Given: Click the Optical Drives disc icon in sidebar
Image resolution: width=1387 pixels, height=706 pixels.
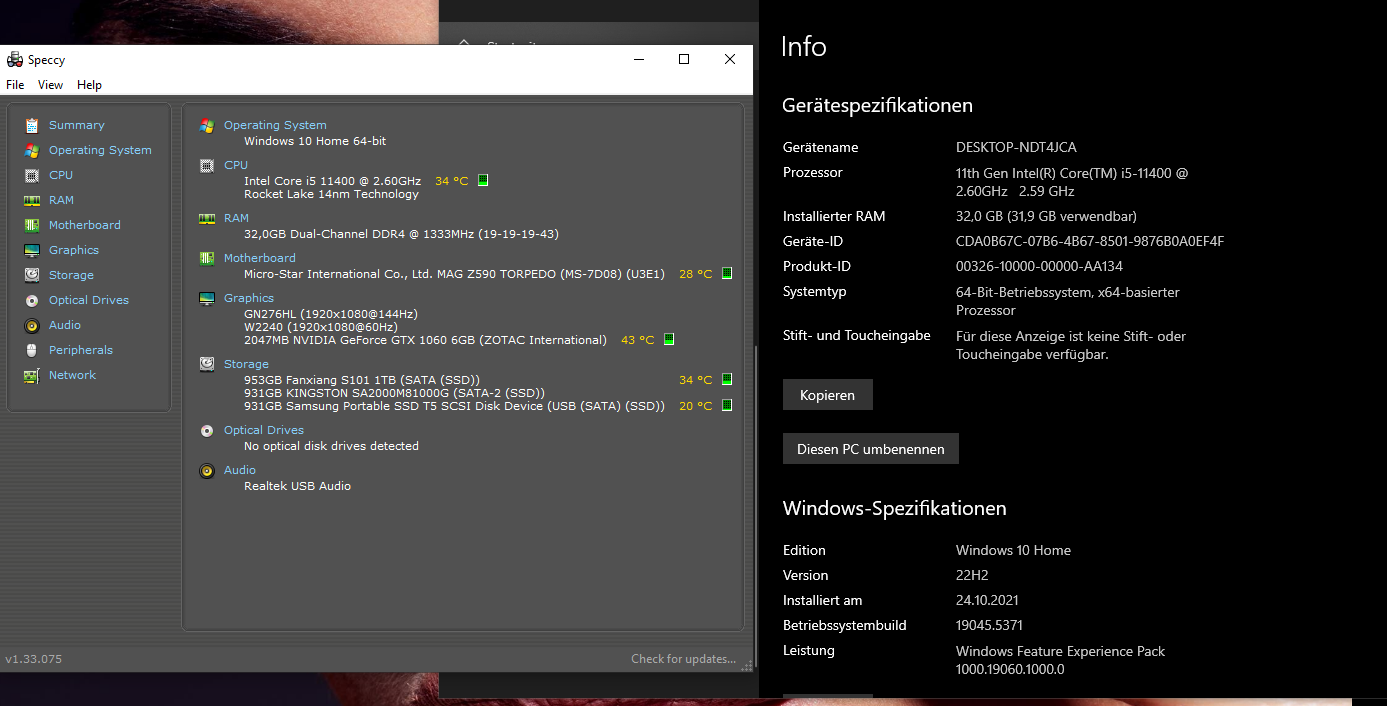Looking at the screenshot, I should (x=32, y=300).
